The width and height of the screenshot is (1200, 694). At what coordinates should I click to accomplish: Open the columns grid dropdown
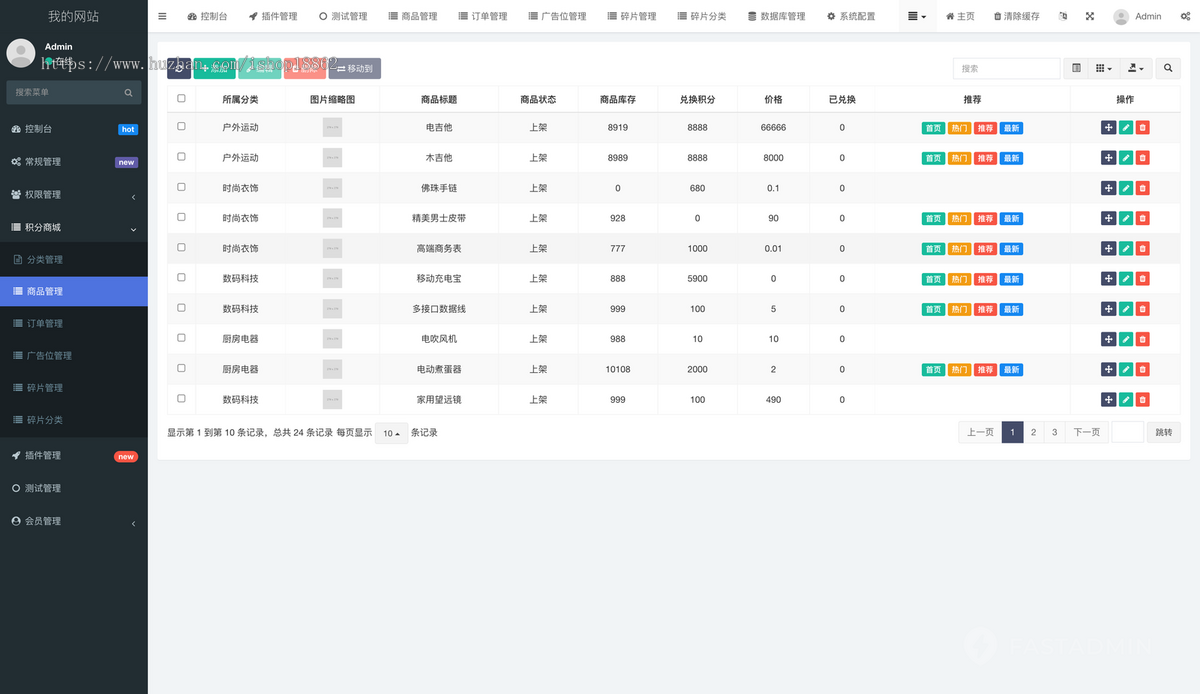pos(1103,69)
